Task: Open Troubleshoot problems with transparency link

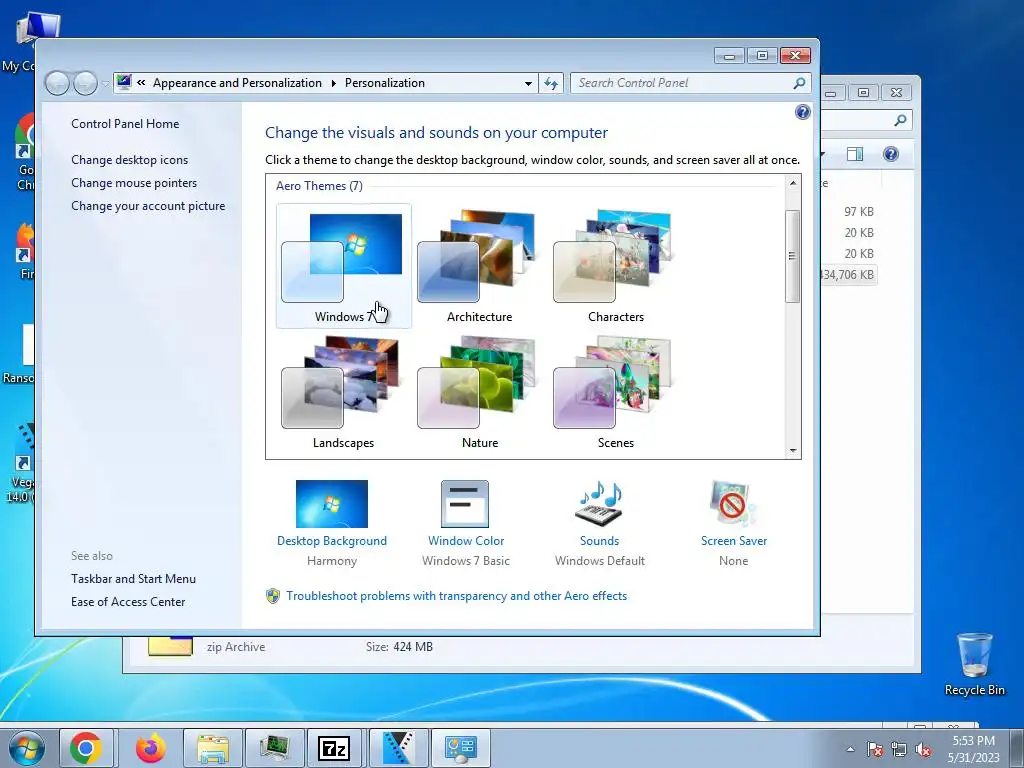Action: [456, 596]
